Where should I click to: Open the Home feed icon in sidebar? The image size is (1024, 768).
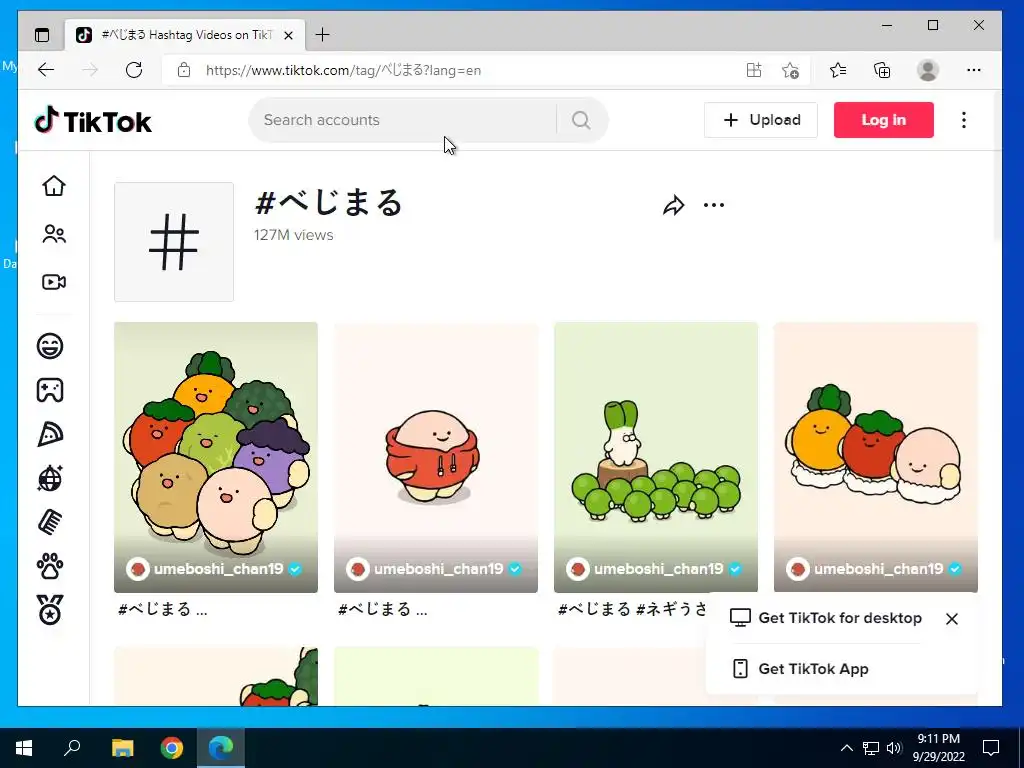(x=54, y=186)
